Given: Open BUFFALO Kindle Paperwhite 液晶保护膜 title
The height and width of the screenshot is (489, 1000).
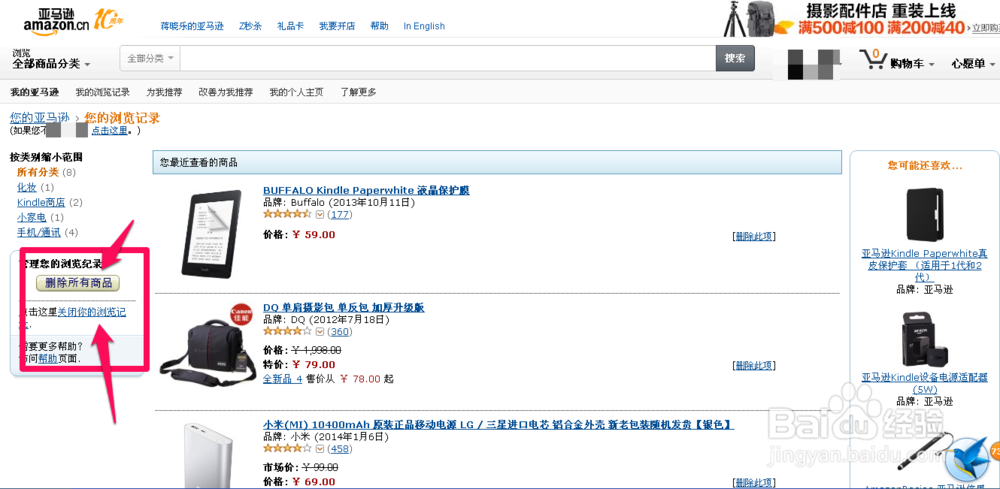Looking at the screenshot, I should (x=366, y=191).
